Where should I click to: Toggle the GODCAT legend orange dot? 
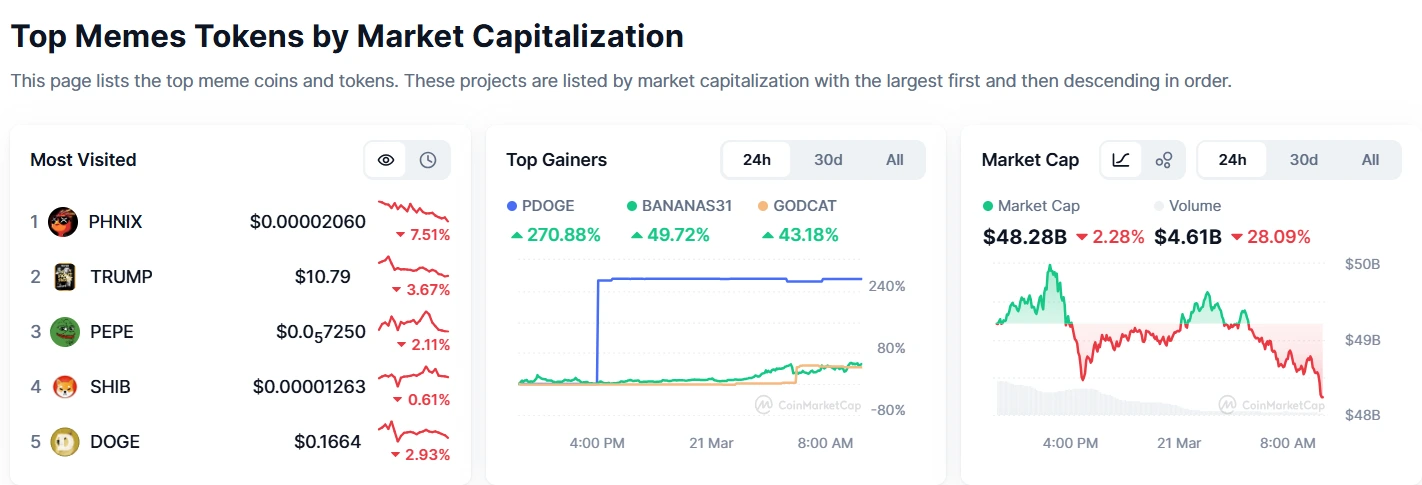[x=763, y=206]
